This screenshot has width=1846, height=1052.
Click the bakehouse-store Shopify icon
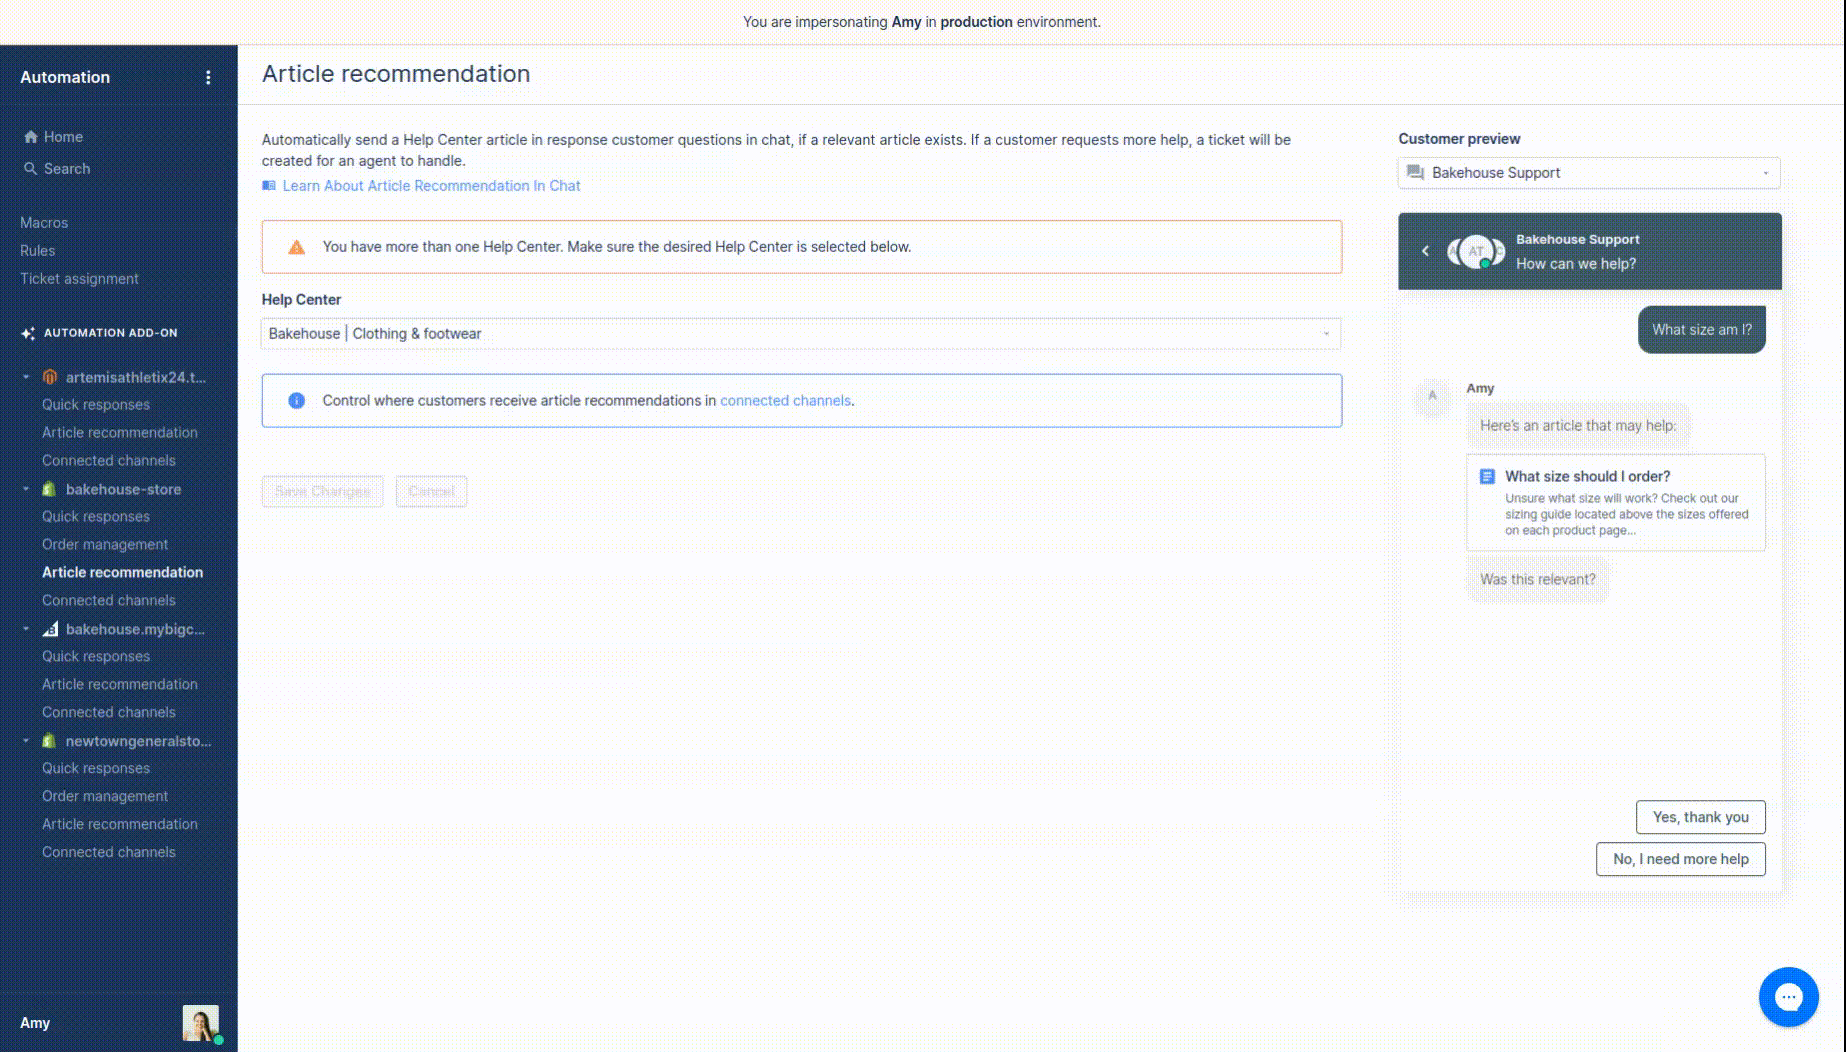[x=49, y=489]
